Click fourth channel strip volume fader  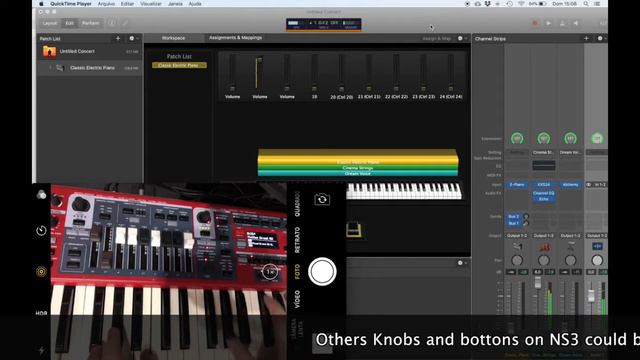click(x=591, y=296)
